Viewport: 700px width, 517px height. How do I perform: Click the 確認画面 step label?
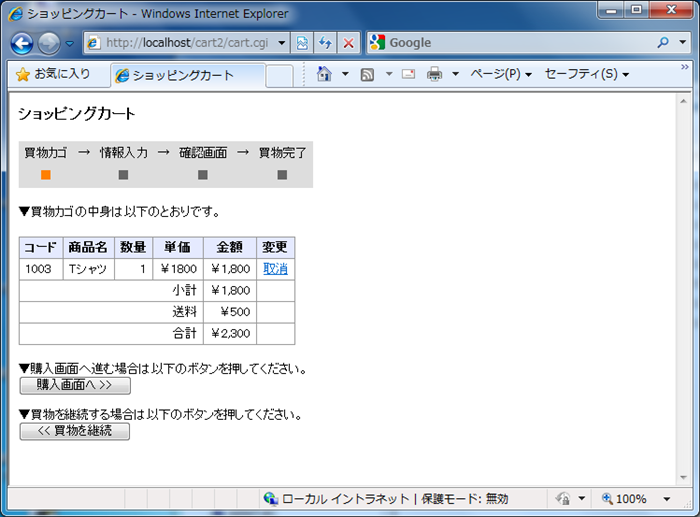tap(203, 153)
